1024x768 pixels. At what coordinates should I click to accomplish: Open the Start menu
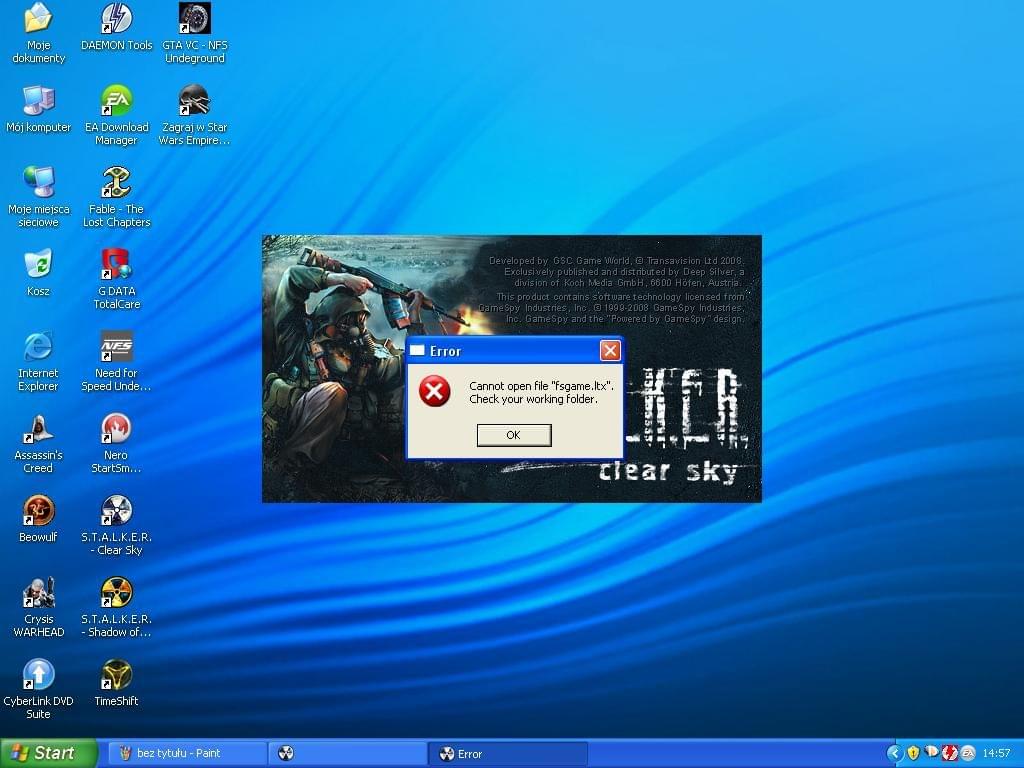point(48,753)
